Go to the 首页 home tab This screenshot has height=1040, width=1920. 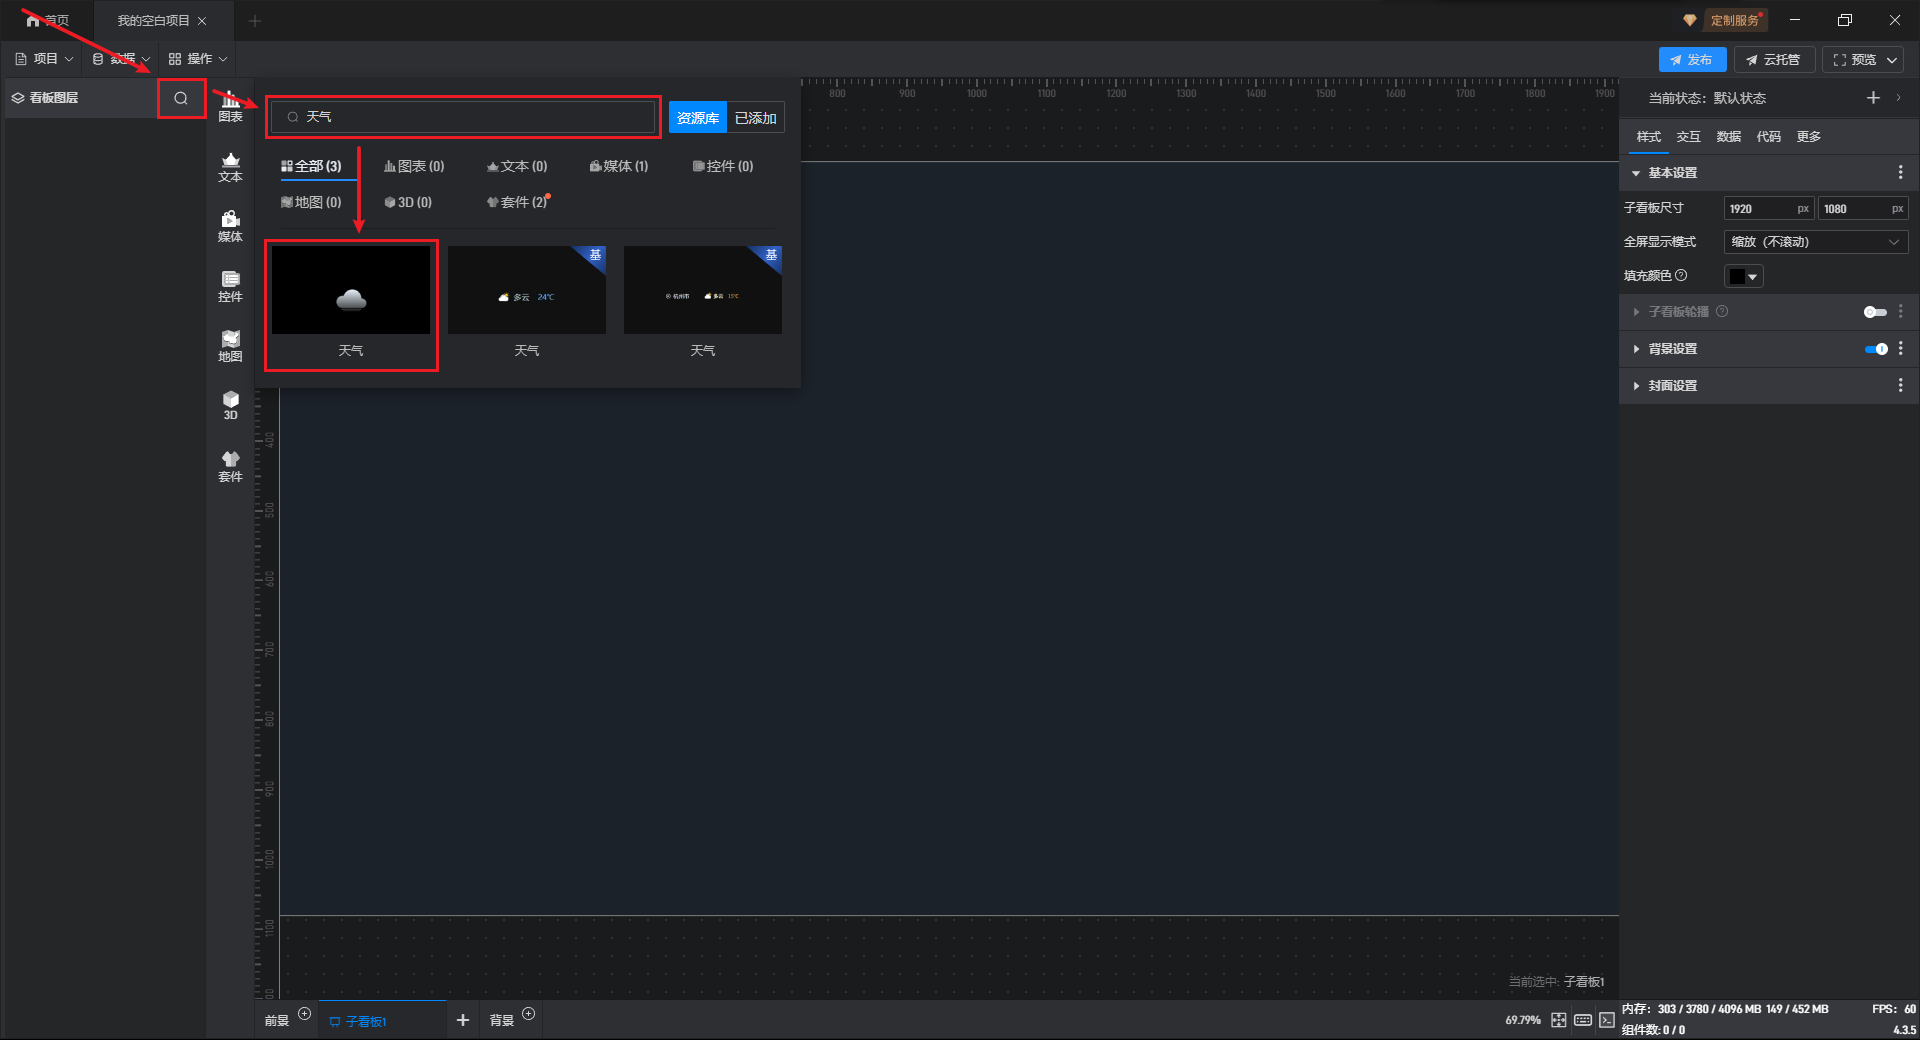pyautogui.click(x=47, y=20)
